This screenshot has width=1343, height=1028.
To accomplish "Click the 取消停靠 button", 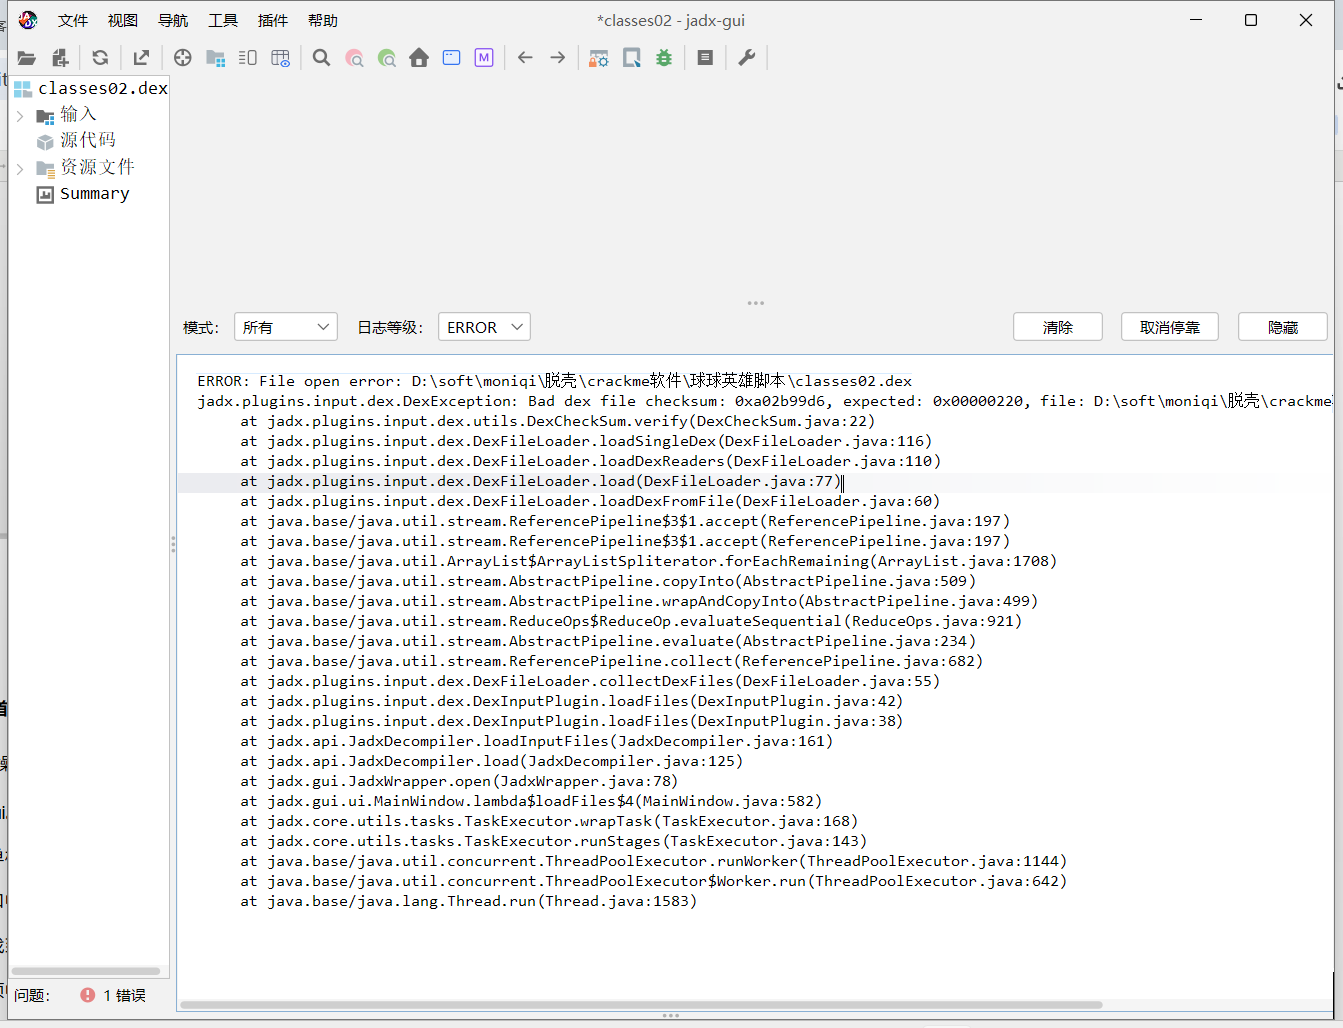I will (1170, 327).
